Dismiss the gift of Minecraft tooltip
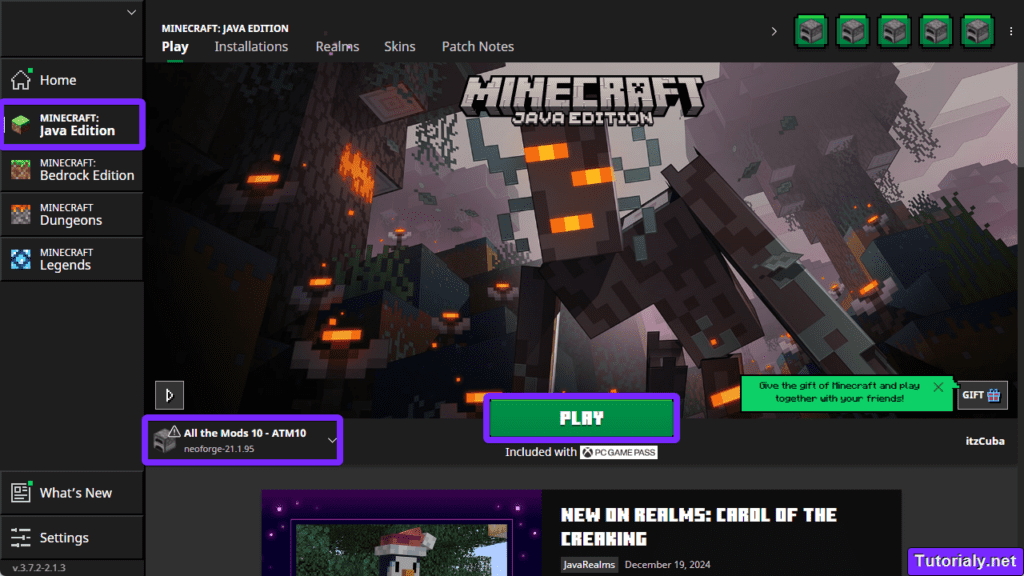Viewport: 1024px width, 576px height. [x=938, y=387]
